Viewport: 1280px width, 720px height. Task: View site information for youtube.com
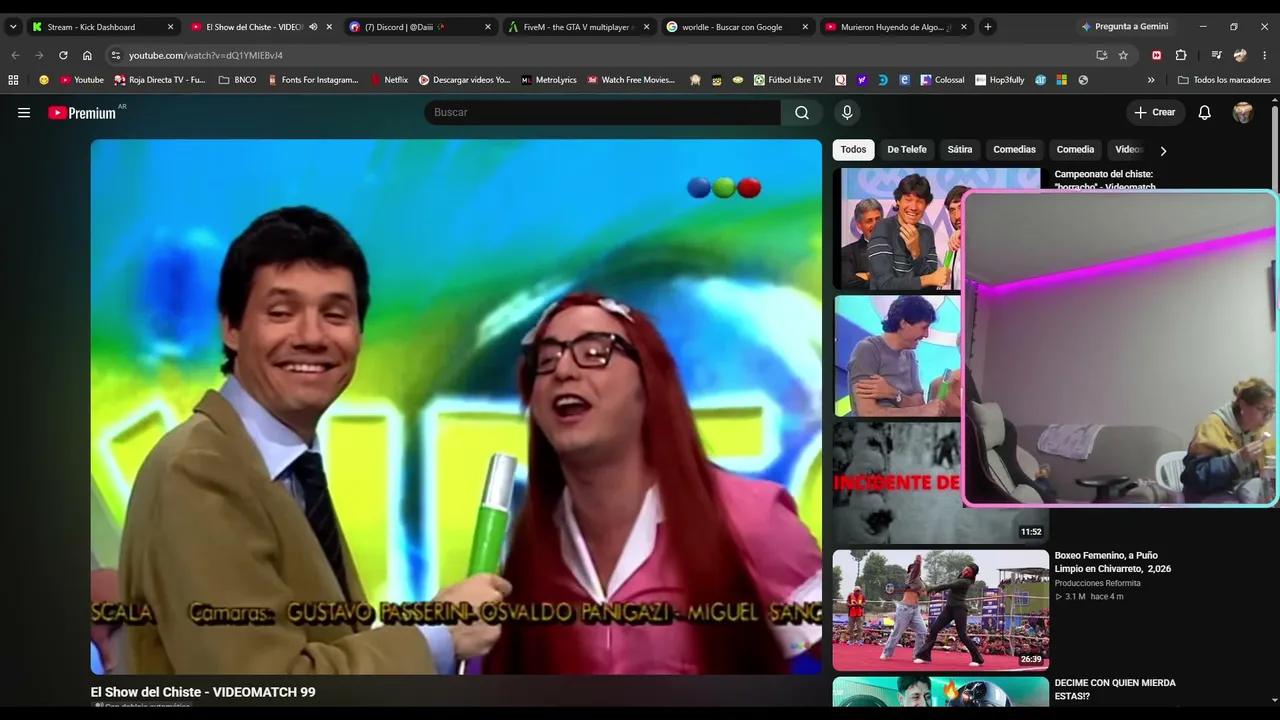116,55
